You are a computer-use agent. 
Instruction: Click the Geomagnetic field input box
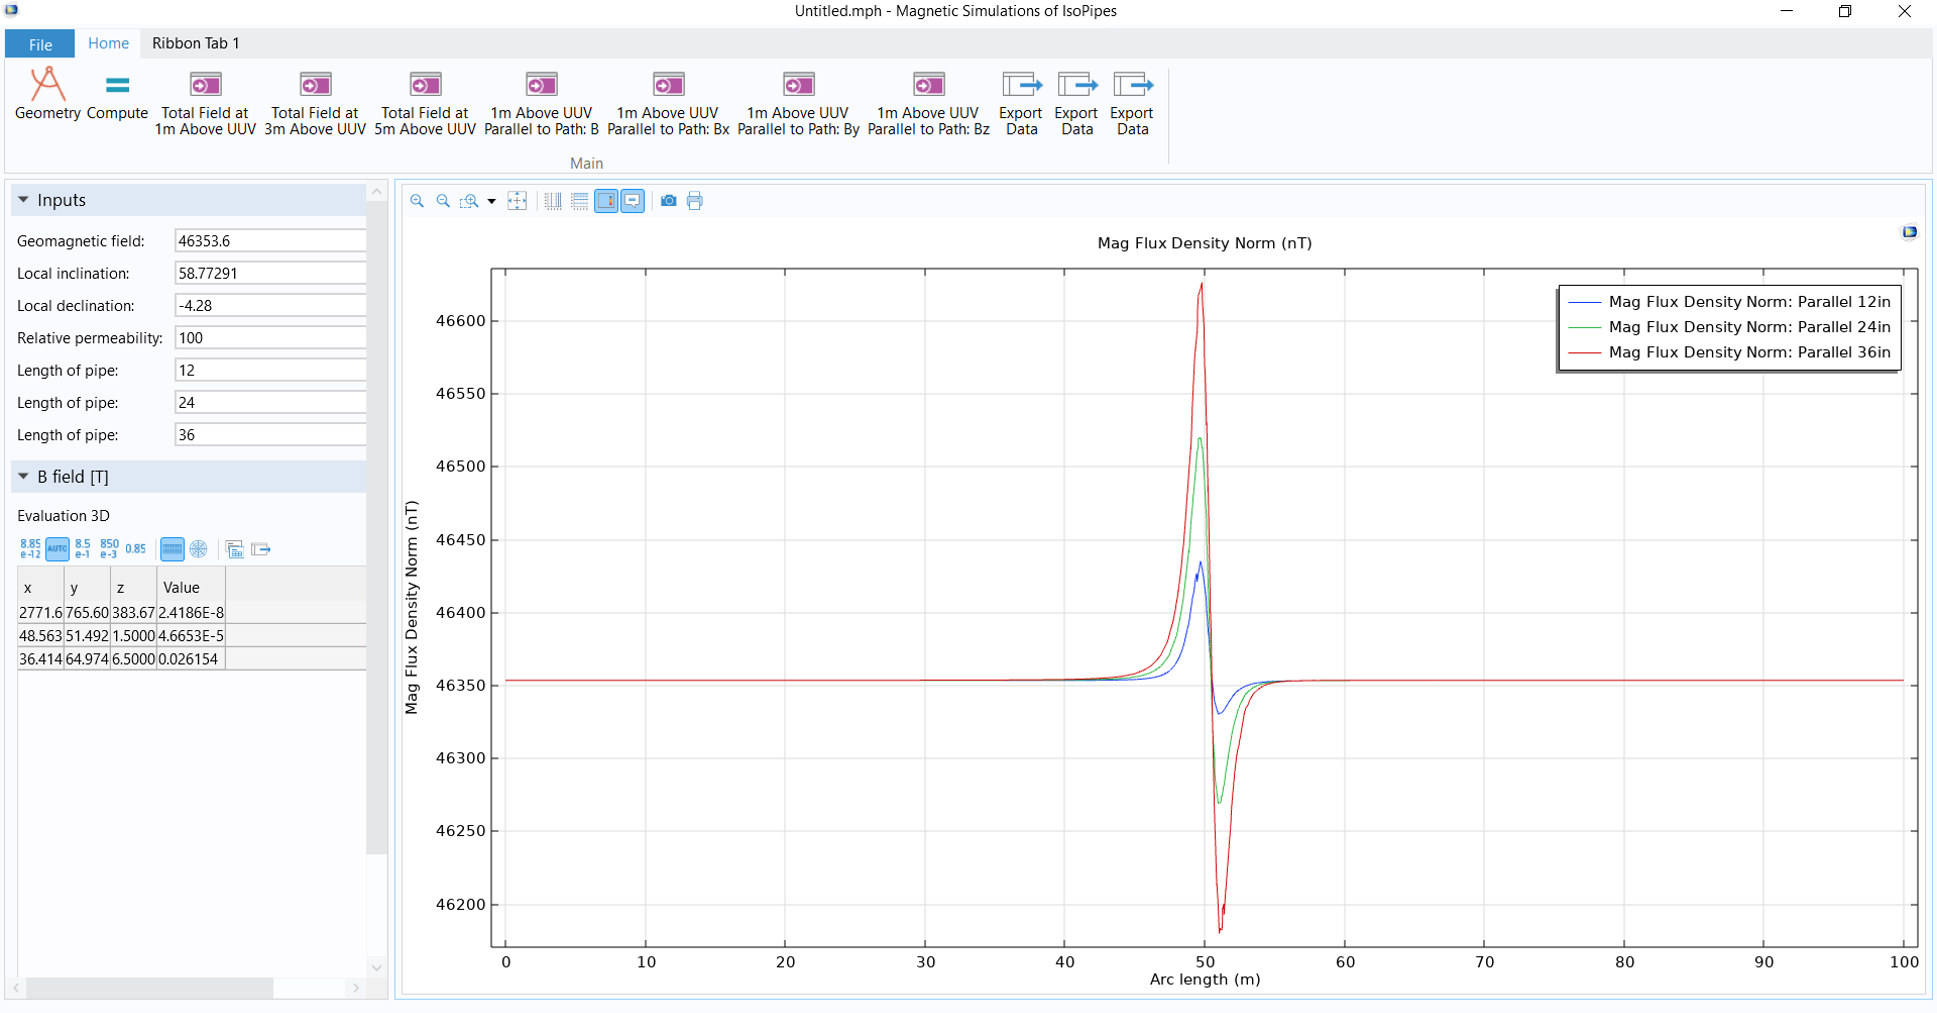[270, 241]
